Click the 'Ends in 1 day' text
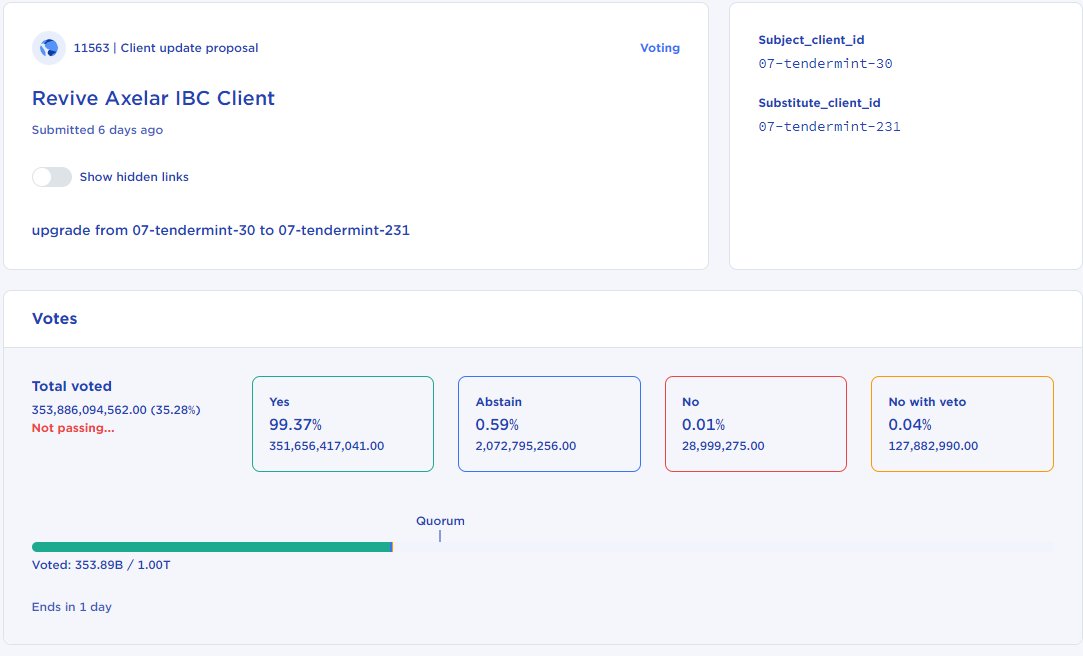Screen dimensions: 1083x656 coord(72,607)
